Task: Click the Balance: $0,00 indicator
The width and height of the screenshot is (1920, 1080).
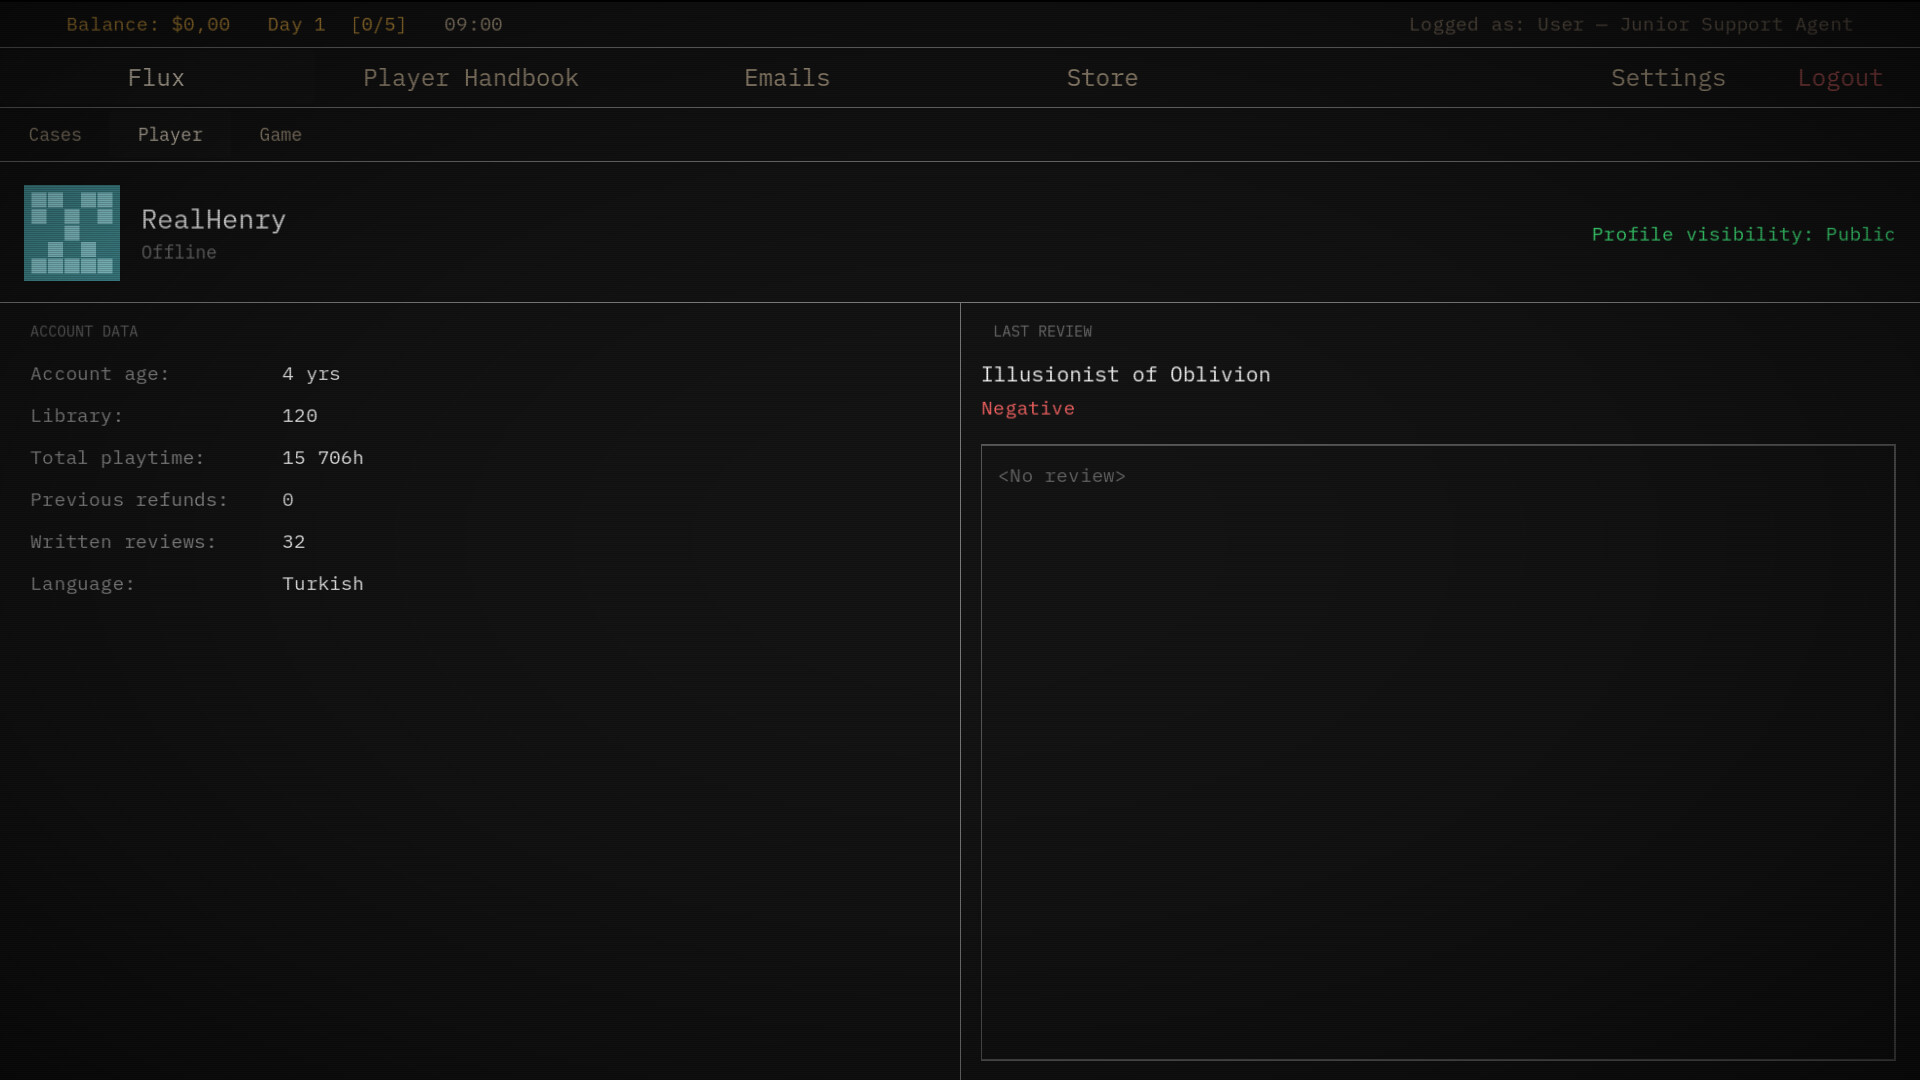Action: coord(148,24)
